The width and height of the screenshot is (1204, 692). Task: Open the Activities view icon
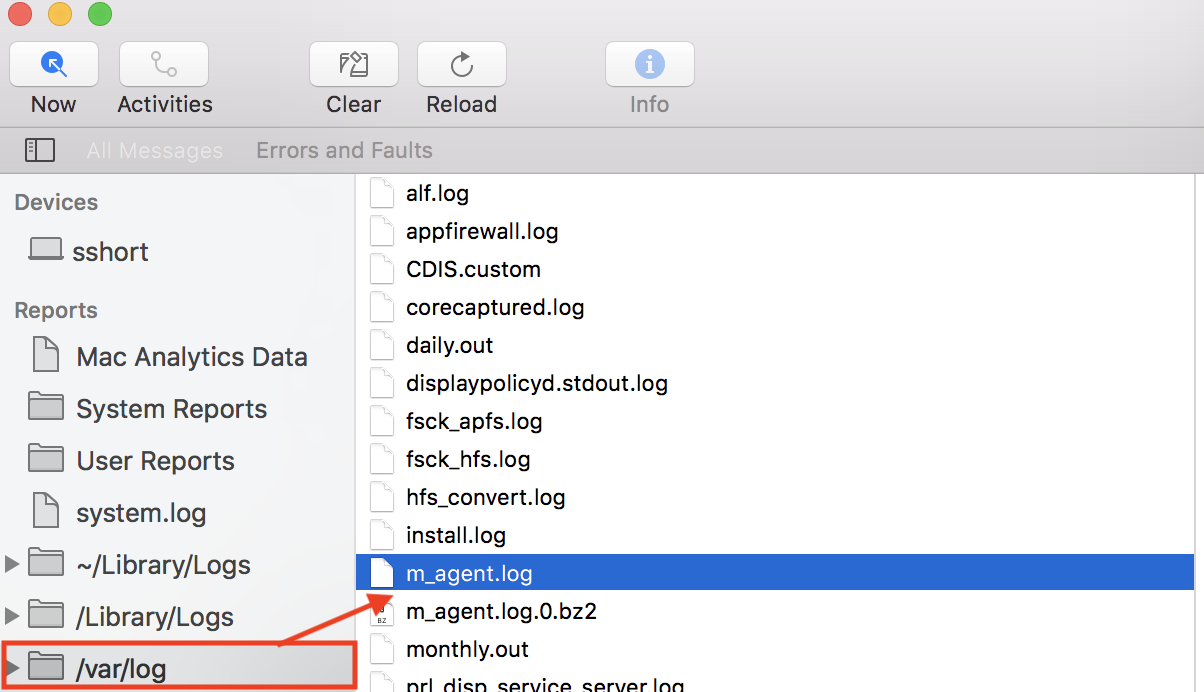(x=163, y=64)
